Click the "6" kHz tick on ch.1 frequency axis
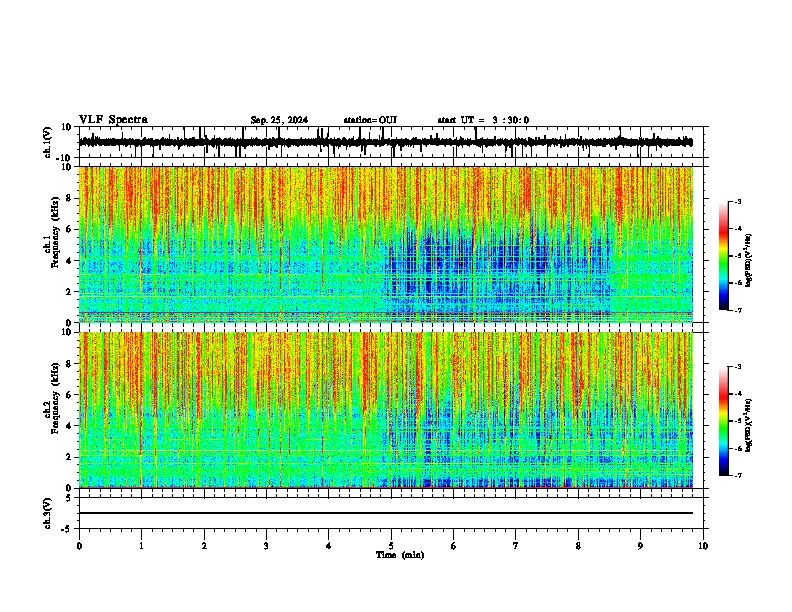This screenshot has width=792, height=612. click(x=70, y=229)
